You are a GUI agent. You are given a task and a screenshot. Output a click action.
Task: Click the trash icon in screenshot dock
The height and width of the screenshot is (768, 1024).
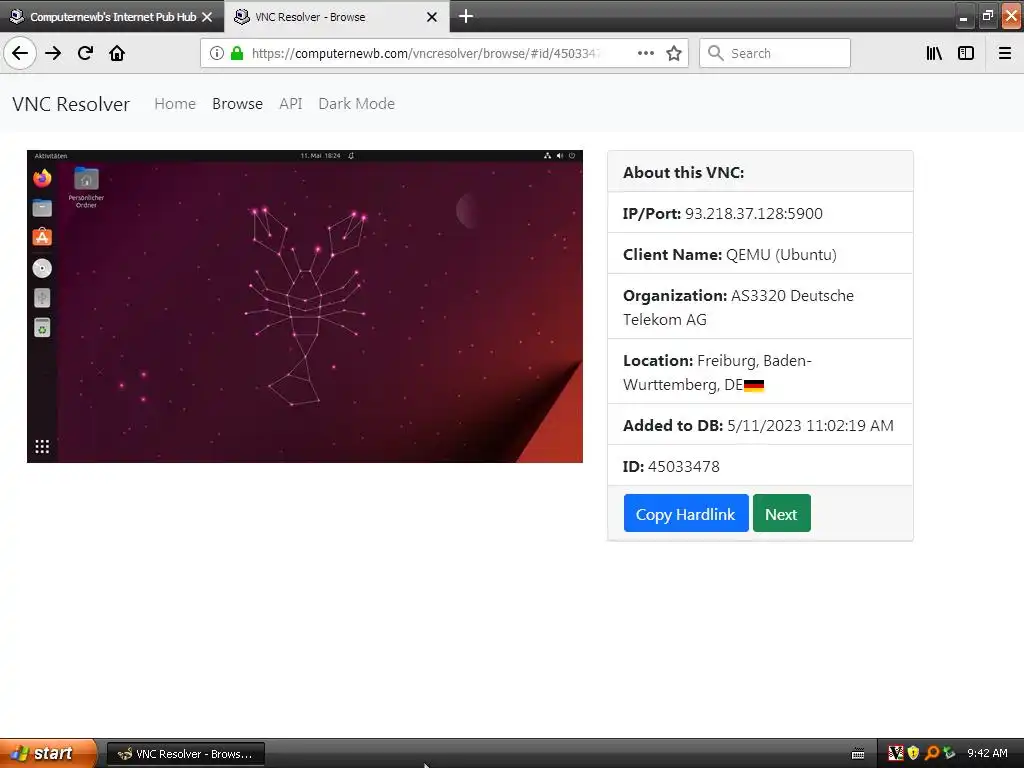tap(42, 328)
